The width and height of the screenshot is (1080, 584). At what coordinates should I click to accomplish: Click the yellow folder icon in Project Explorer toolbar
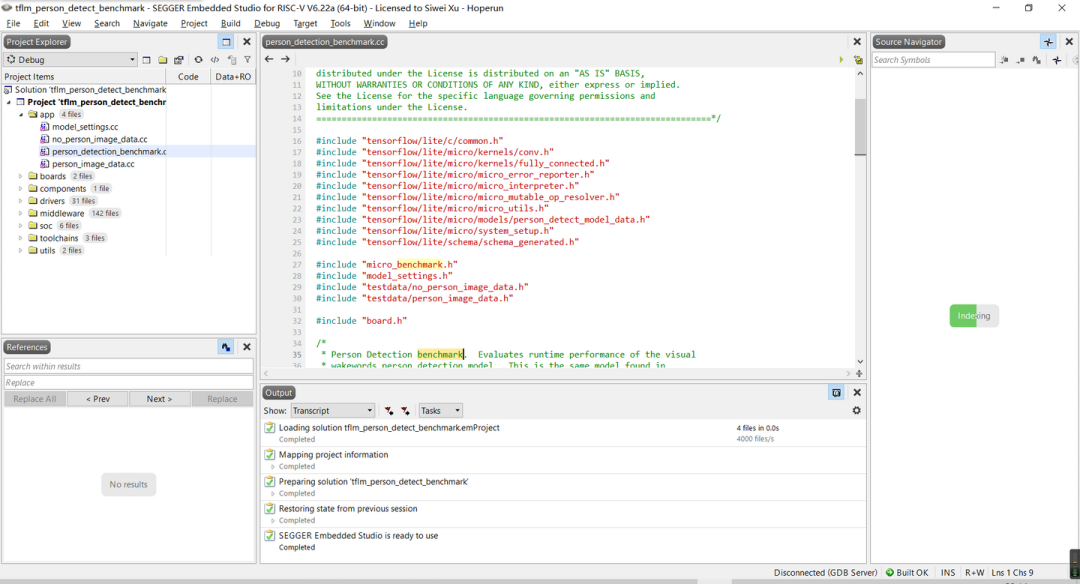point(163,60)
